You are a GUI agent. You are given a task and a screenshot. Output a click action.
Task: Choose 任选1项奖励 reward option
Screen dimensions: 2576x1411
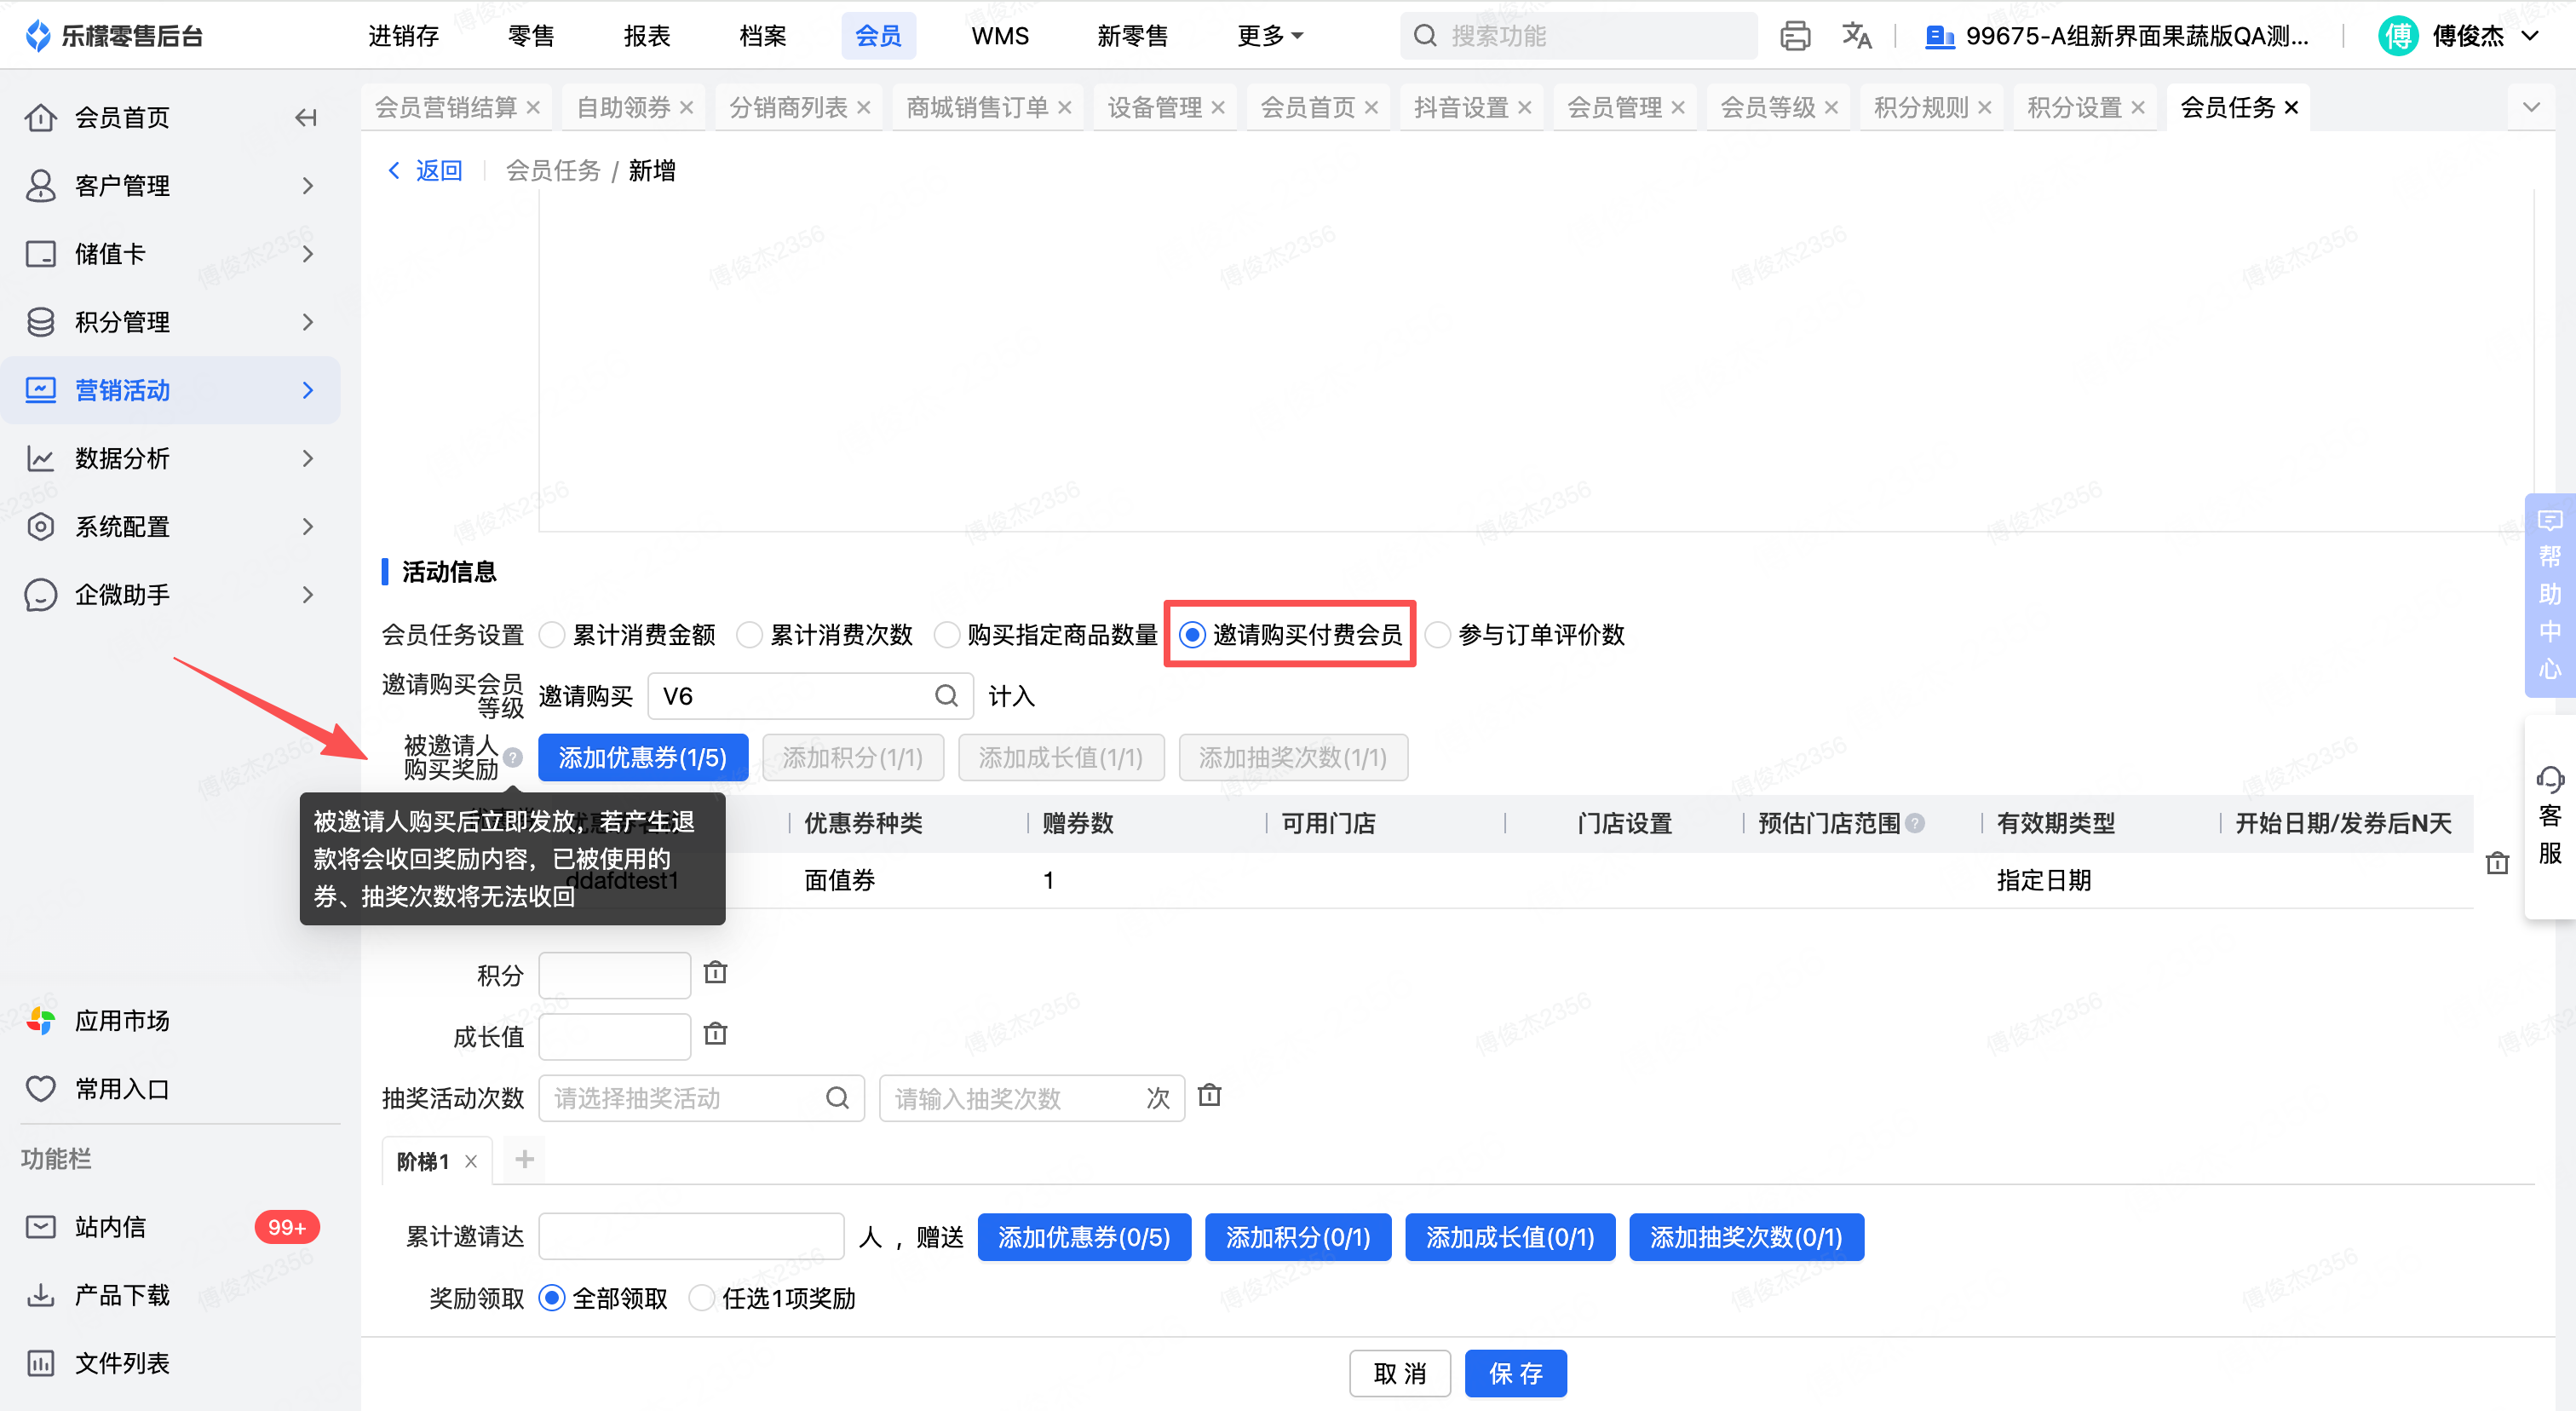point(702,1298)
